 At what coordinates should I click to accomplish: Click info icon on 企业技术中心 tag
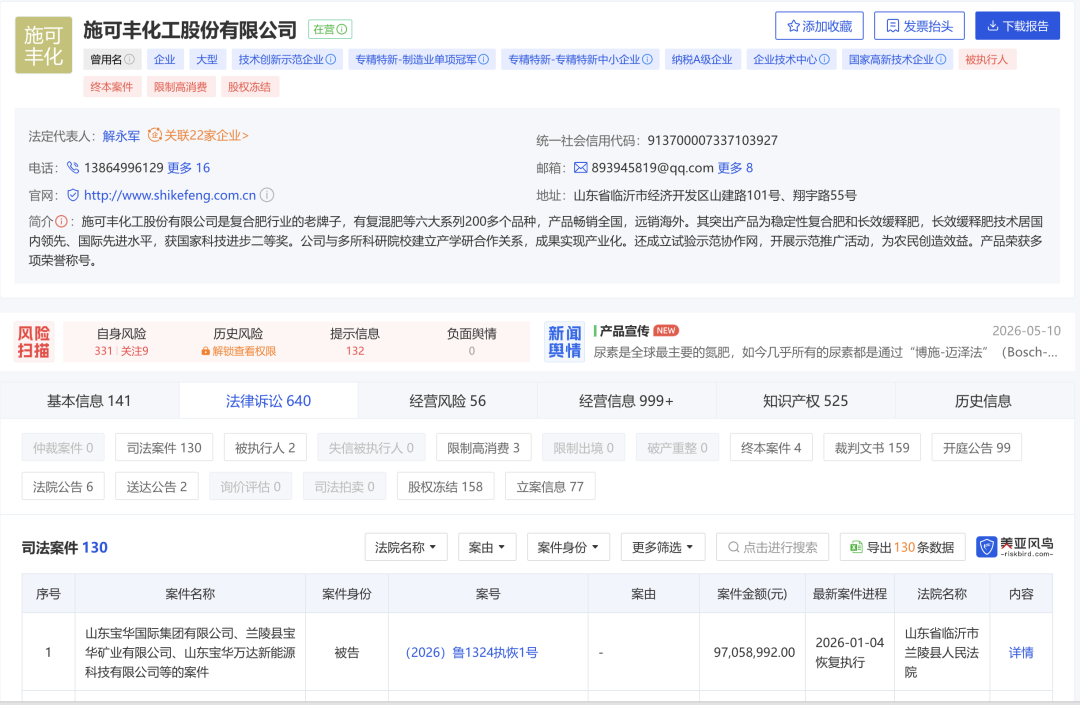824,59
